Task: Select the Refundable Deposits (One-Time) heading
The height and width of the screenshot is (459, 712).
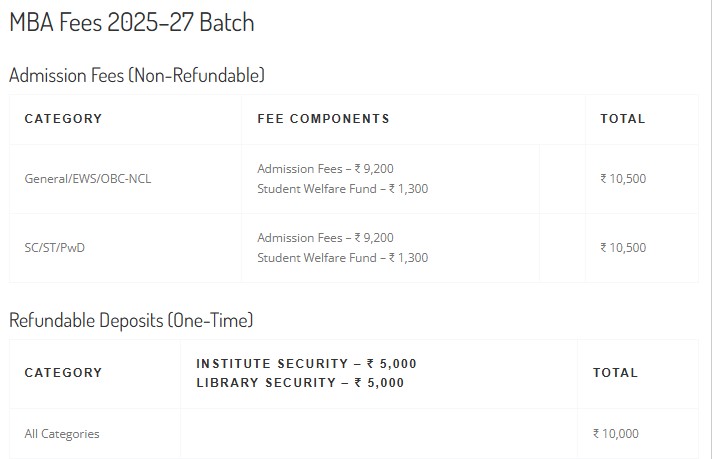Action: [131, 321]
